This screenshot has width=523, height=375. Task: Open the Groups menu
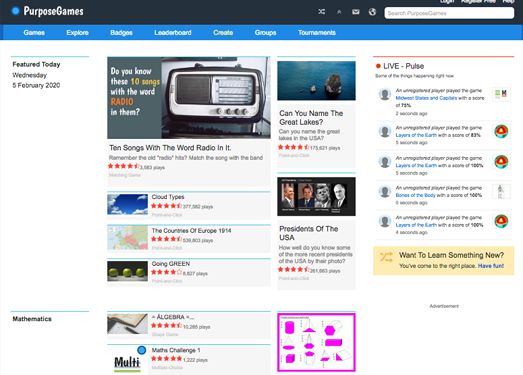pos(266,32)
